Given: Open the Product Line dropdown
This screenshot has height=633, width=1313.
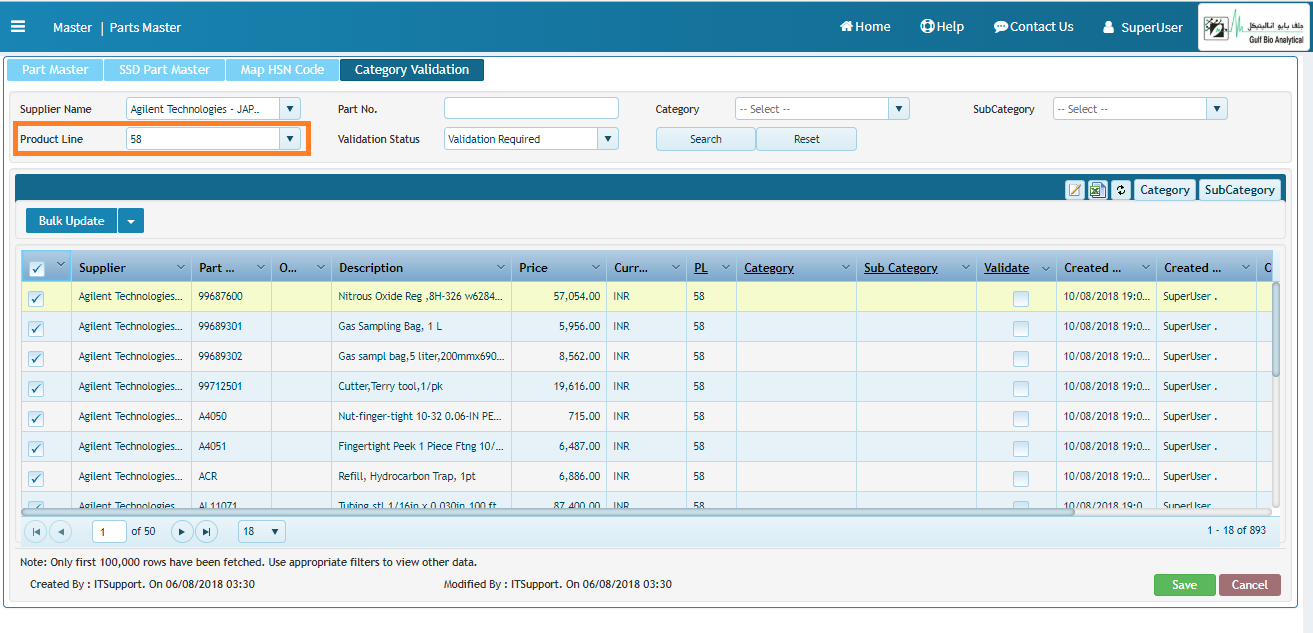Looking at the screenshot, I should (290, 139).
